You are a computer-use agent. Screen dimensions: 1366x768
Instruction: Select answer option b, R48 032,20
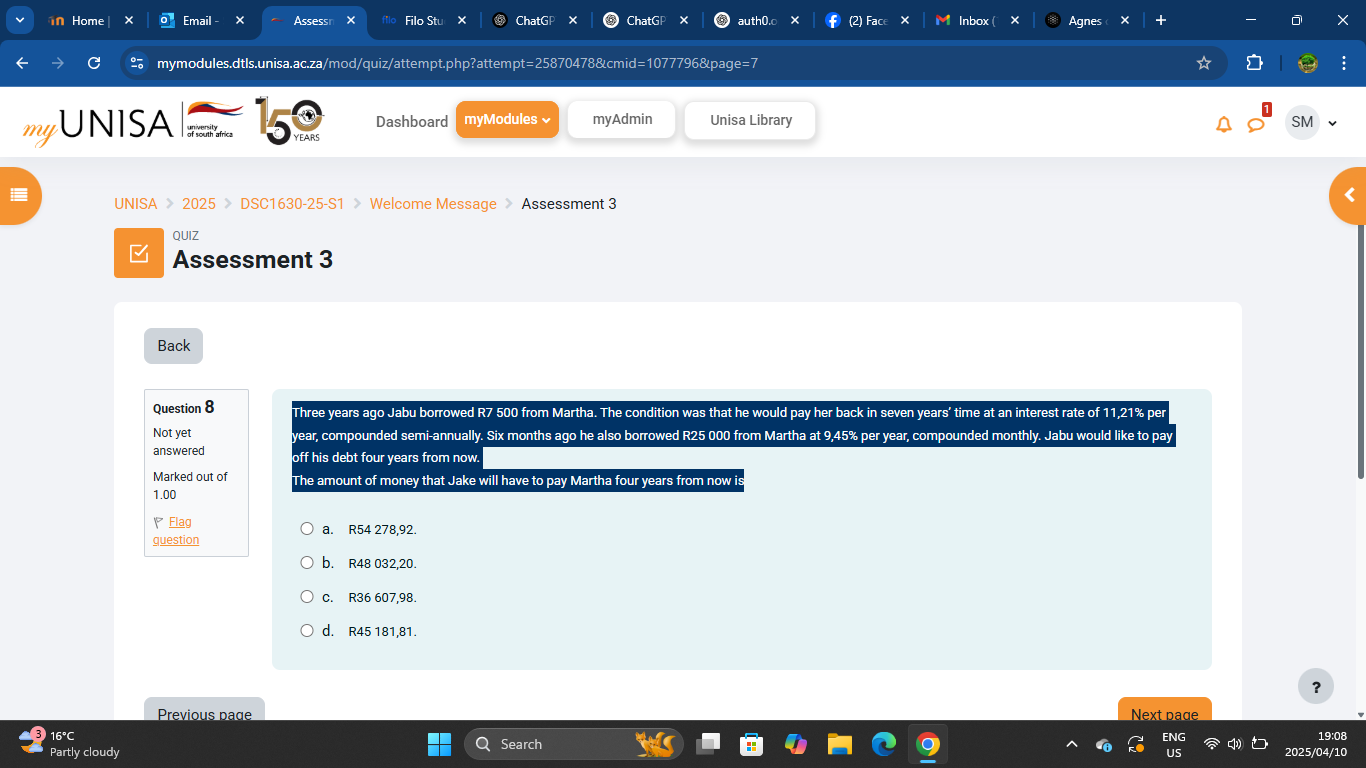tap(307, 562)
